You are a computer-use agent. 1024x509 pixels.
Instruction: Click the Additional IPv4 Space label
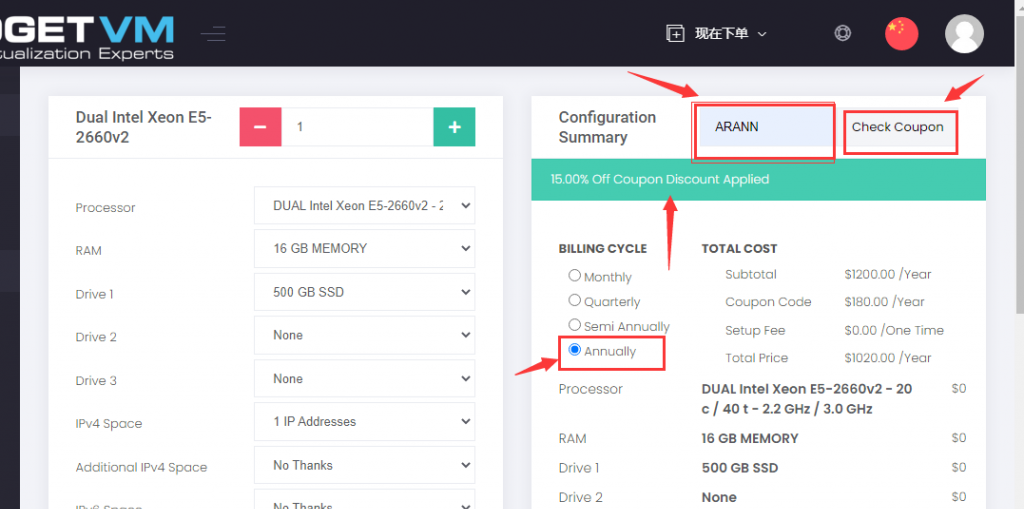point(141,467)
